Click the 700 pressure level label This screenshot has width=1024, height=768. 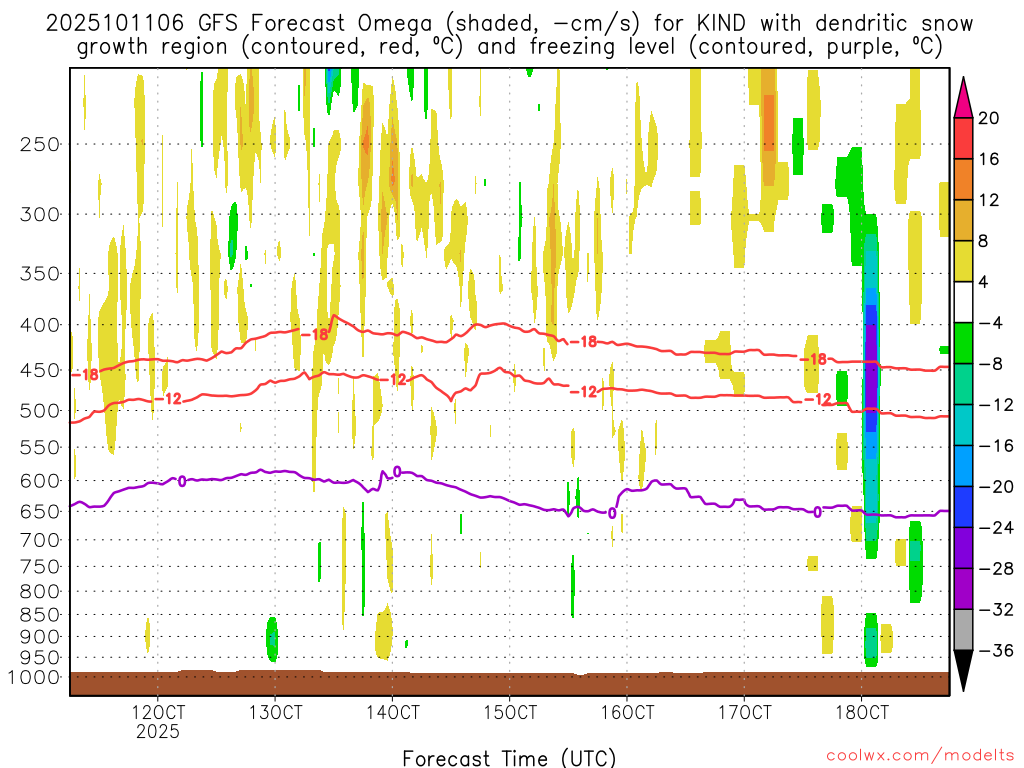(40, 540)
